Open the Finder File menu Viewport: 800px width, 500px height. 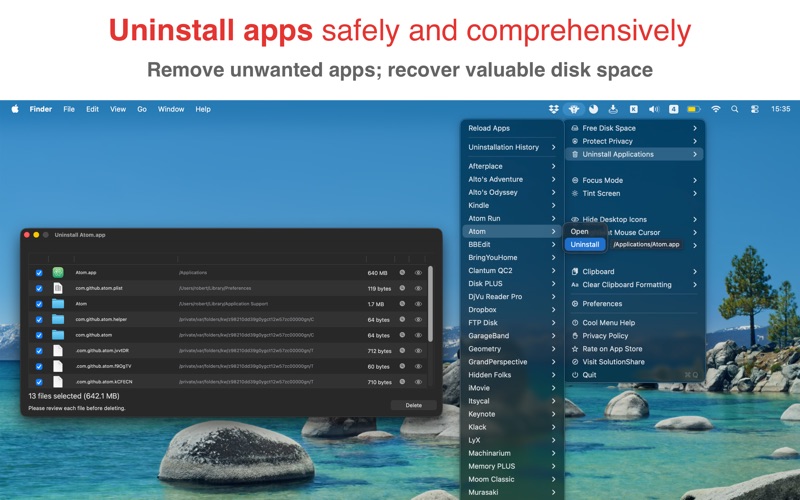(x=69, y=109)
